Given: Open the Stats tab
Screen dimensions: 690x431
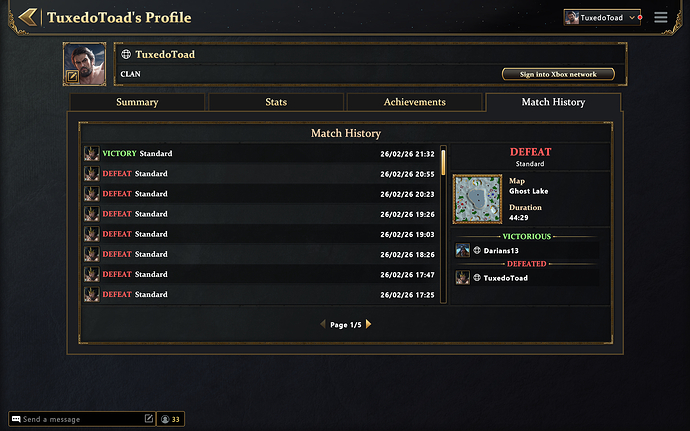Looking at the screenshot, I should point(276,102).
